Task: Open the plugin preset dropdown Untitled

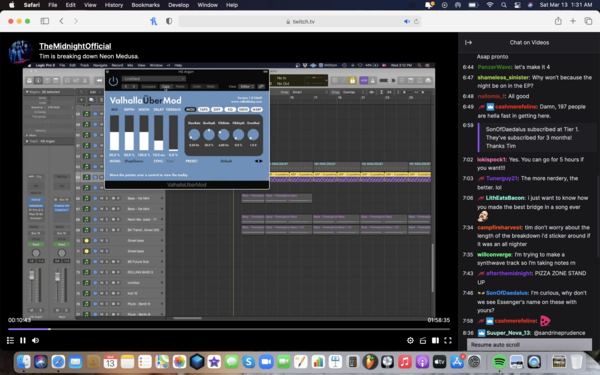Action: (x=154, y=79)
